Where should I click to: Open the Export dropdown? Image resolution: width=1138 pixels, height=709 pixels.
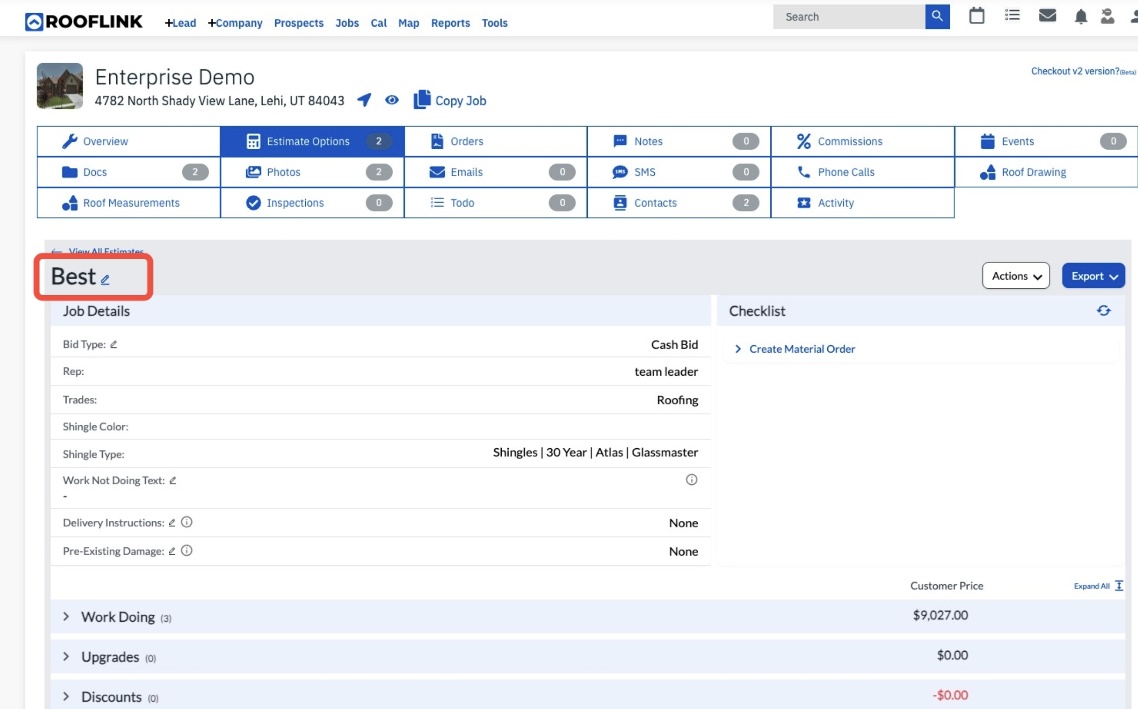pos(1093,276)
